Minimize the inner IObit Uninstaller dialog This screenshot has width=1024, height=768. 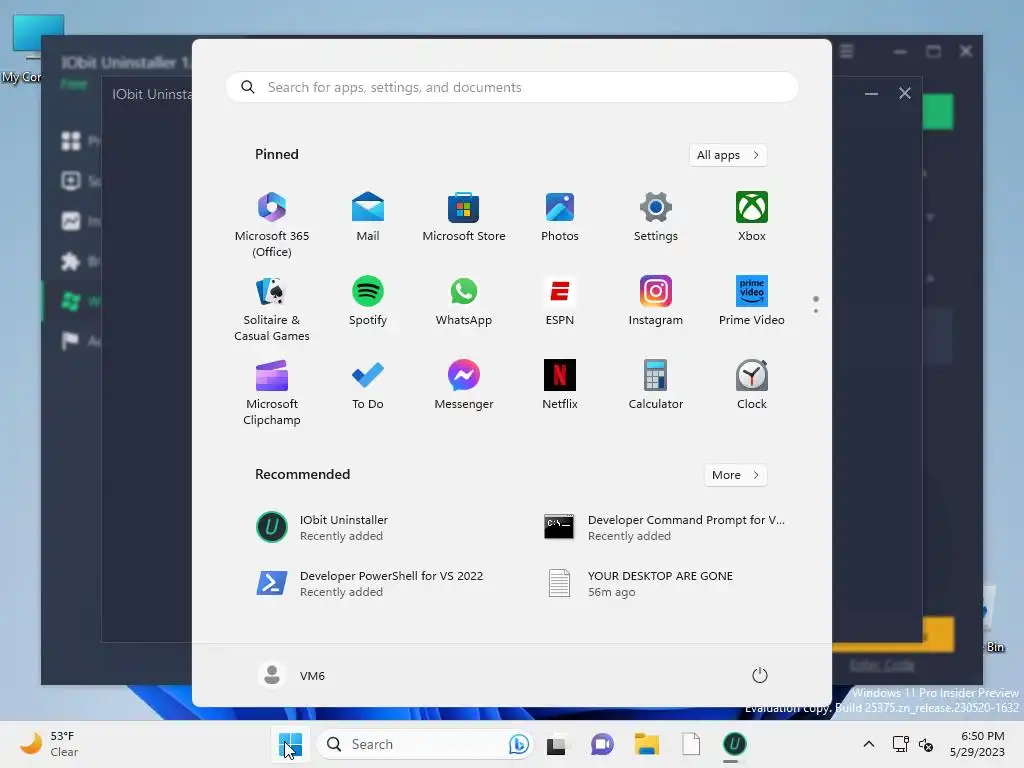871,94
